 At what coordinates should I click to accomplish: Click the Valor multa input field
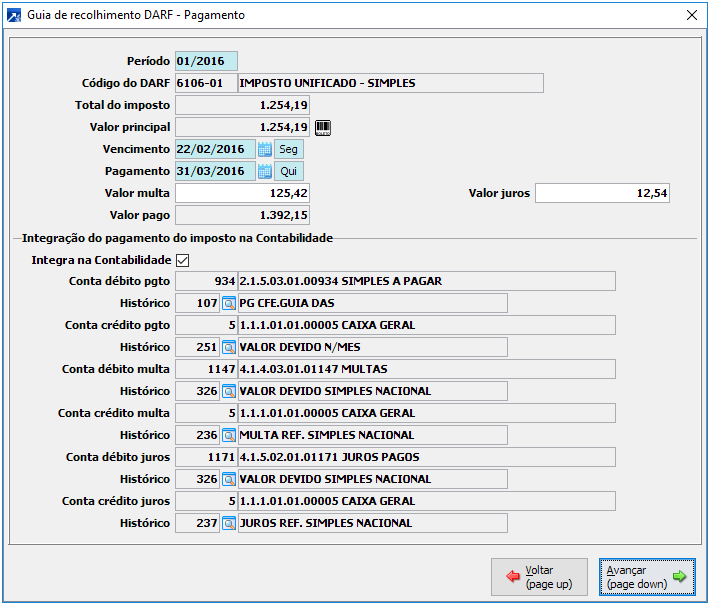(243, 193)
